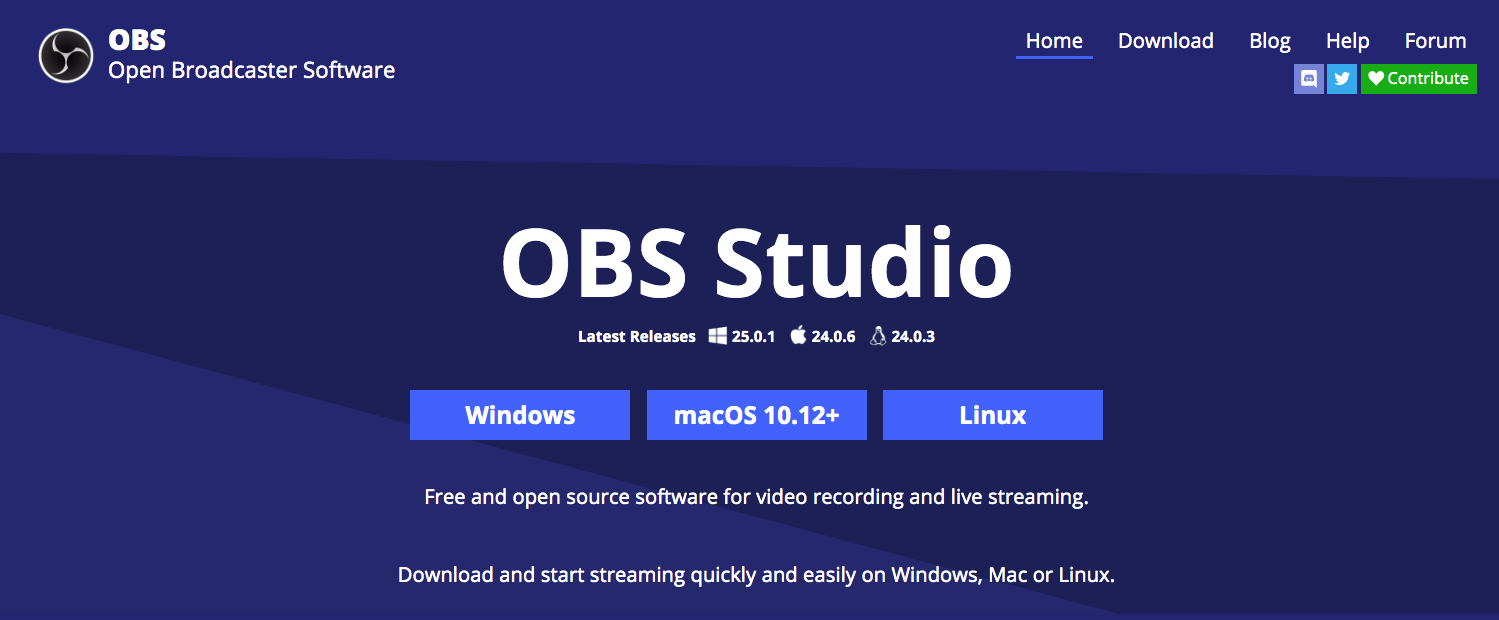Click the Windows version number 25.0.1
Screen dimensions: 1499x620
click(753, 337)
